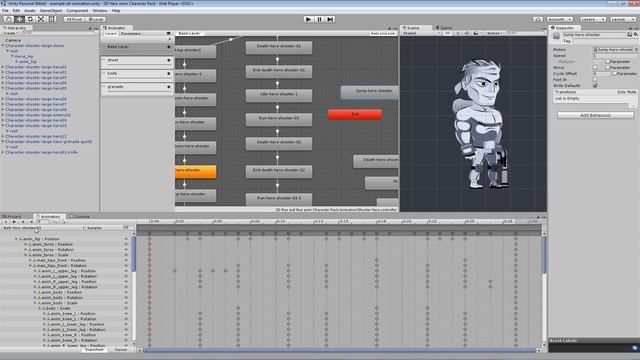Toggle the 2D scene view button
This screenshot has width=640, height=360.
(x=447, y=33)
